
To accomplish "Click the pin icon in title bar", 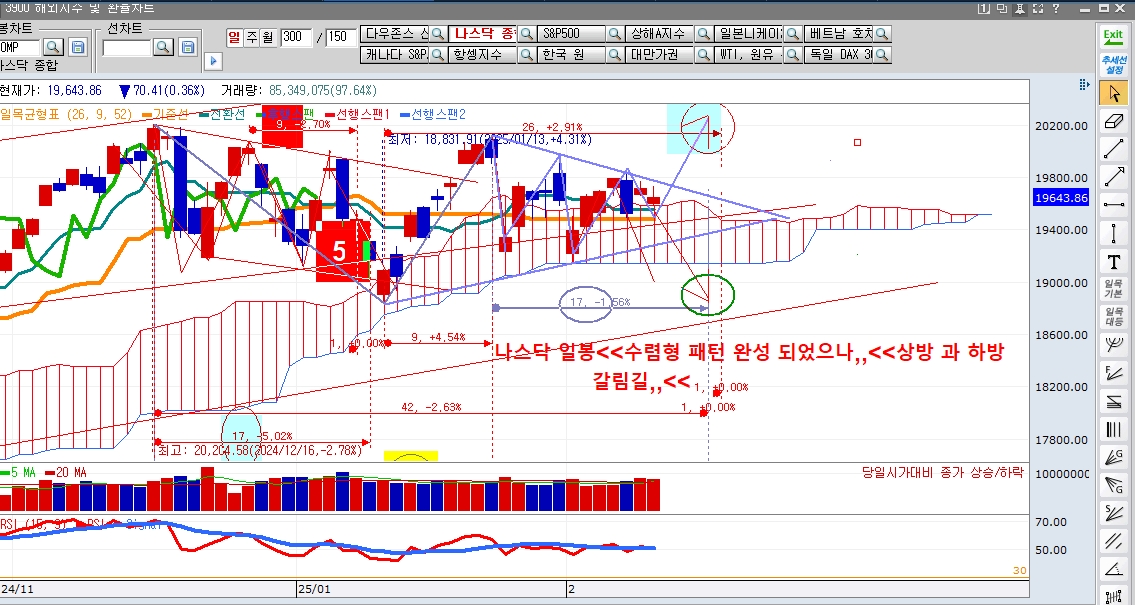I will click(x=1021, y=9).
